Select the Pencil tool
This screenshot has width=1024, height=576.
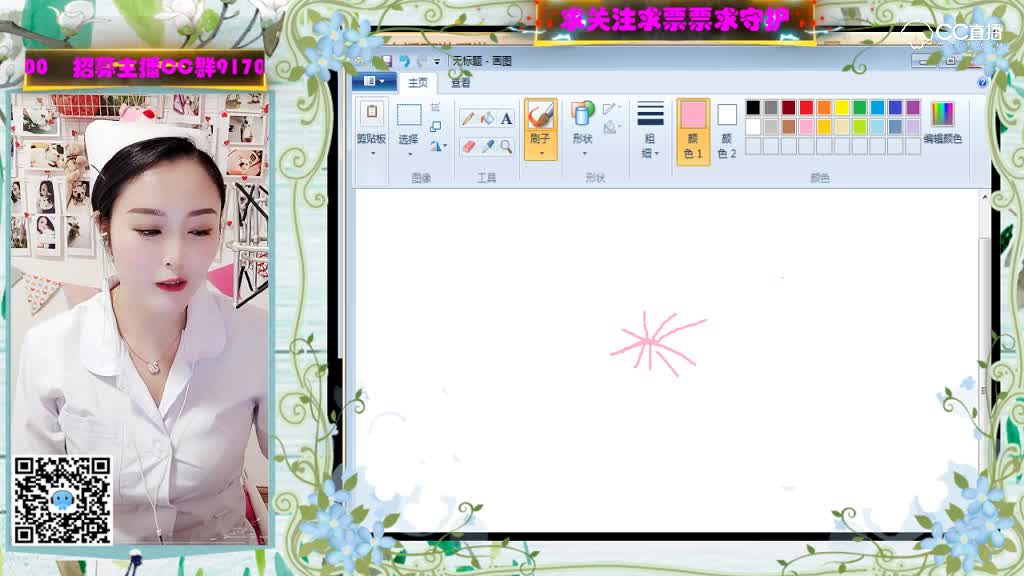pyautogui.click(x=468, y=119)
